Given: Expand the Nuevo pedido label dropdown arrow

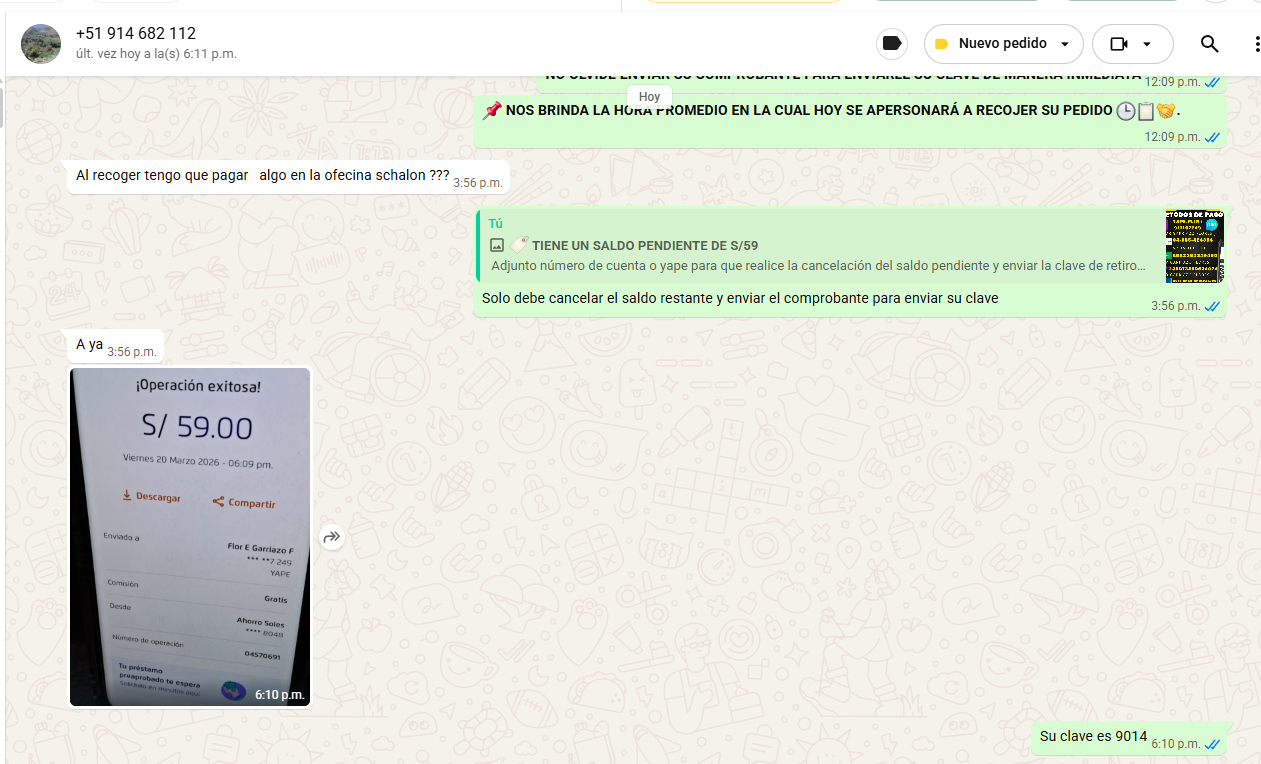Looking at the screenshot, I should (x=1064, y=44).
